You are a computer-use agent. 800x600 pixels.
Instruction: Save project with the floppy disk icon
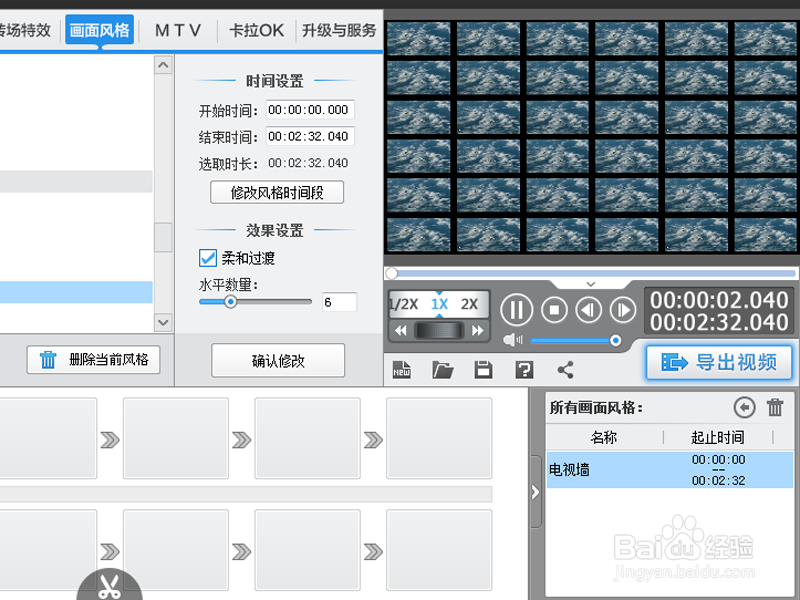tap(483, 369)
